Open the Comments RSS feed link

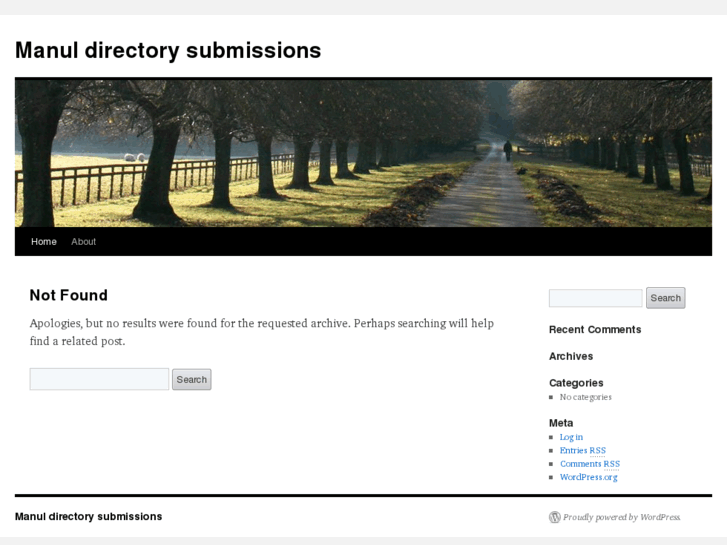589,464
